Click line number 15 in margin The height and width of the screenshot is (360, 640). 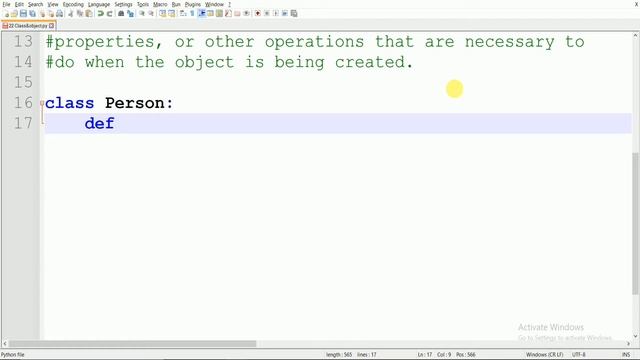click(x=23, y=82)
